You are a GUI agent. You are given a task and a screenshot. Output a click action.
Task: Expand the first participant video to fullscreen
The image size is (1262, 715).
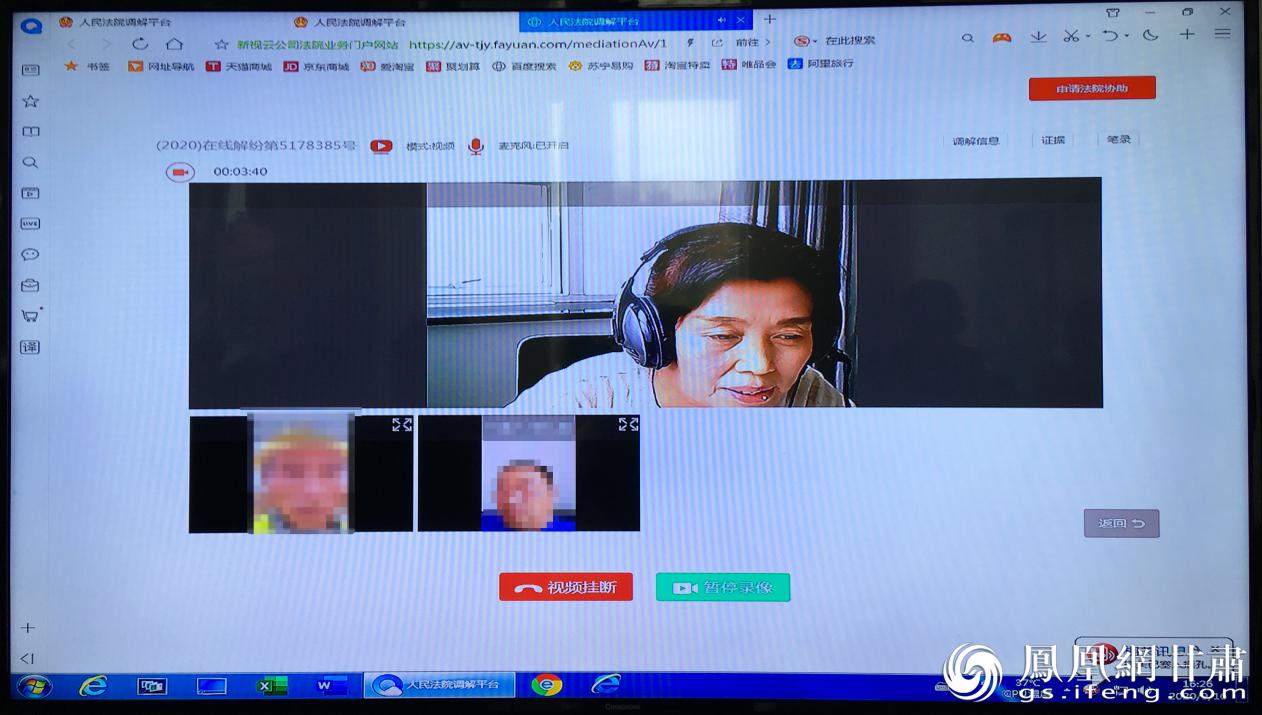tap(400, 424)
